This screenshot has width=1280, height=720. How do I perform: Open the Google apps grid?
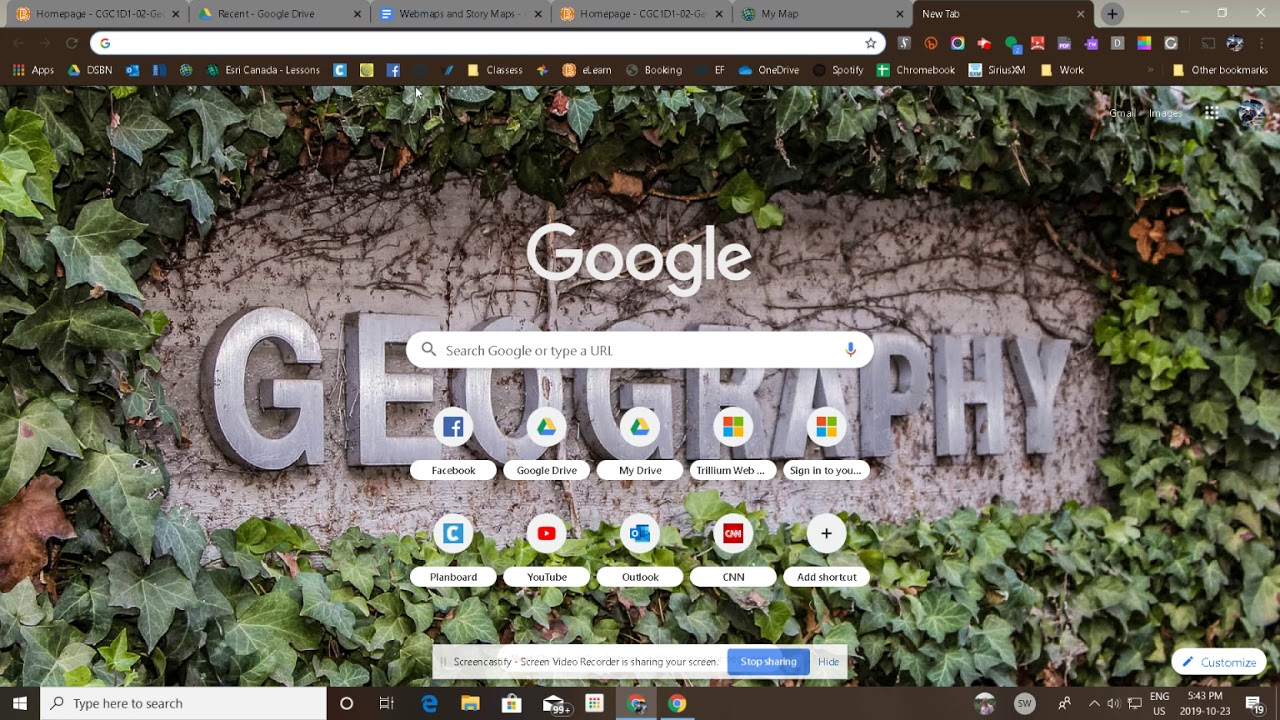[1211, 113]
